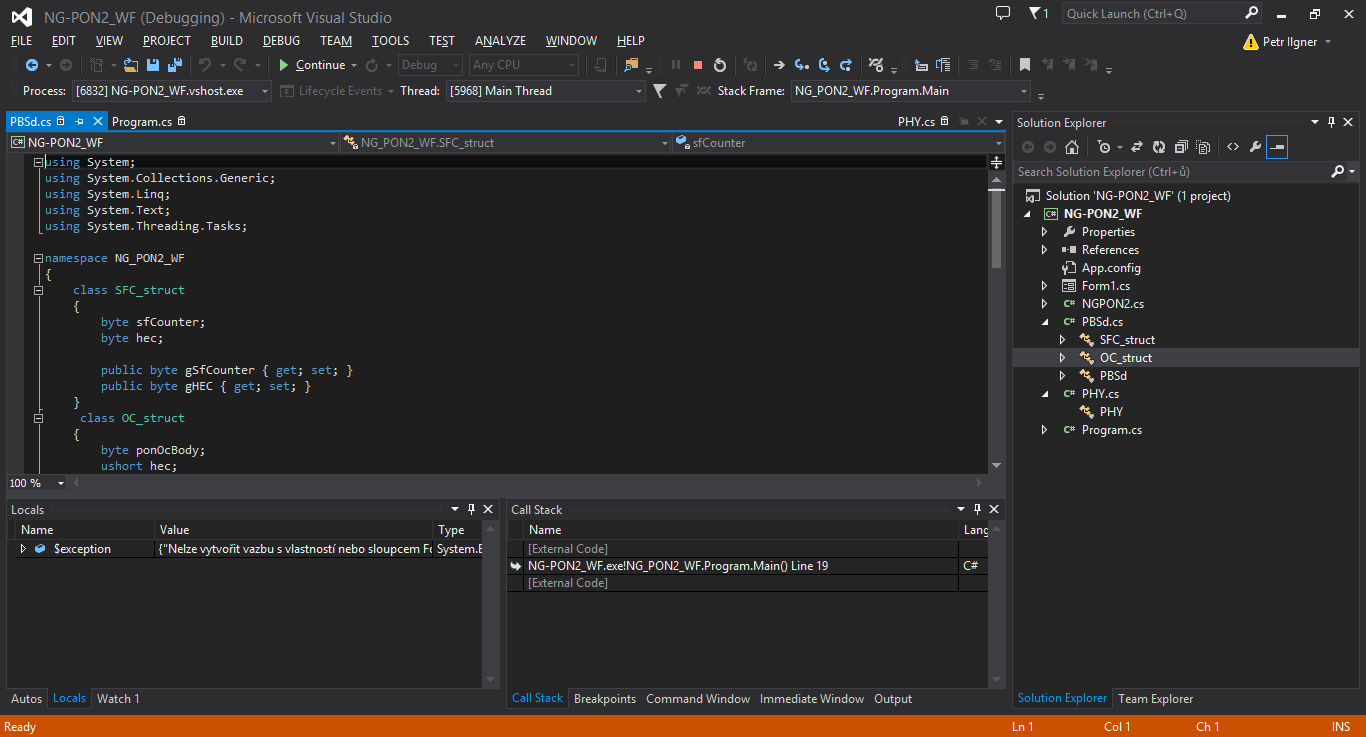Expand the SFC_struct node in Solution Explorer

1062,340
